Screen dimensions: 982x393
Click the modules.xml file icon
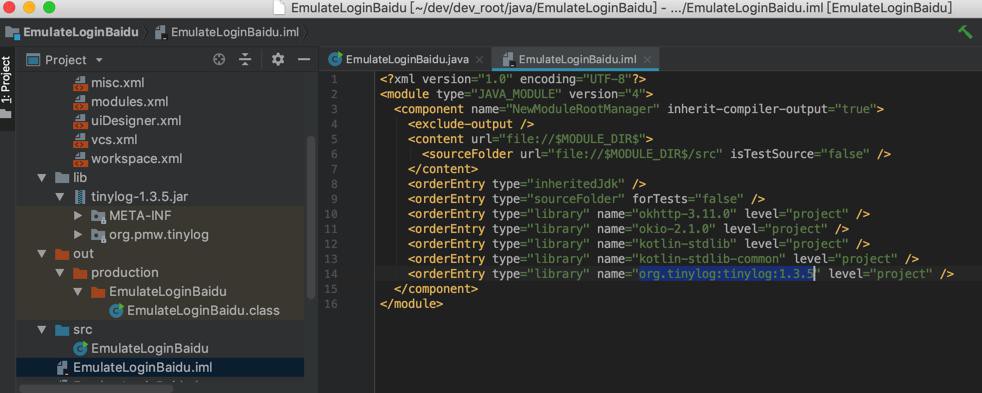pyautogui.click(x=80, y=101)
